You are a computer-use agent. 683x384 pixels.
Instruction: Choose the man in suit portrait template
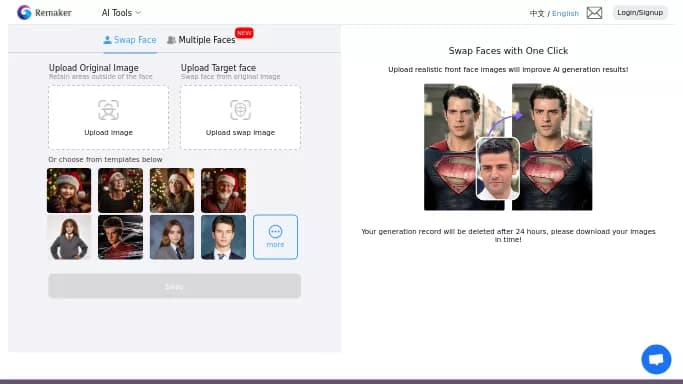(x=223, y=237)
